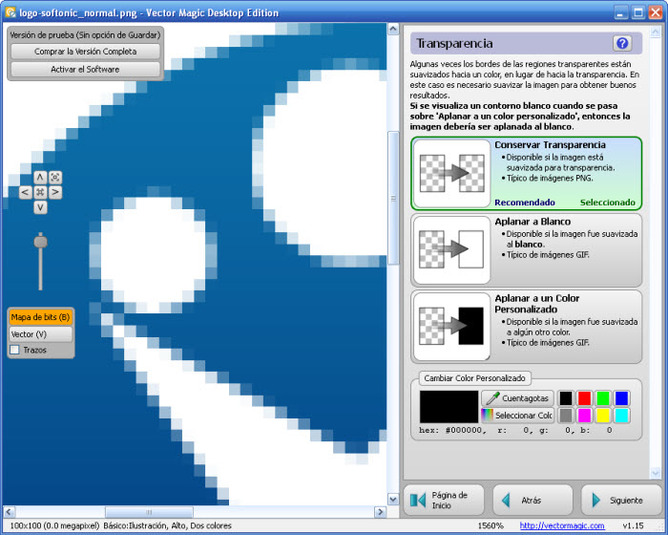Pan the image left with the arrow button
Screen dimensions: 668x535
[25, 193]
